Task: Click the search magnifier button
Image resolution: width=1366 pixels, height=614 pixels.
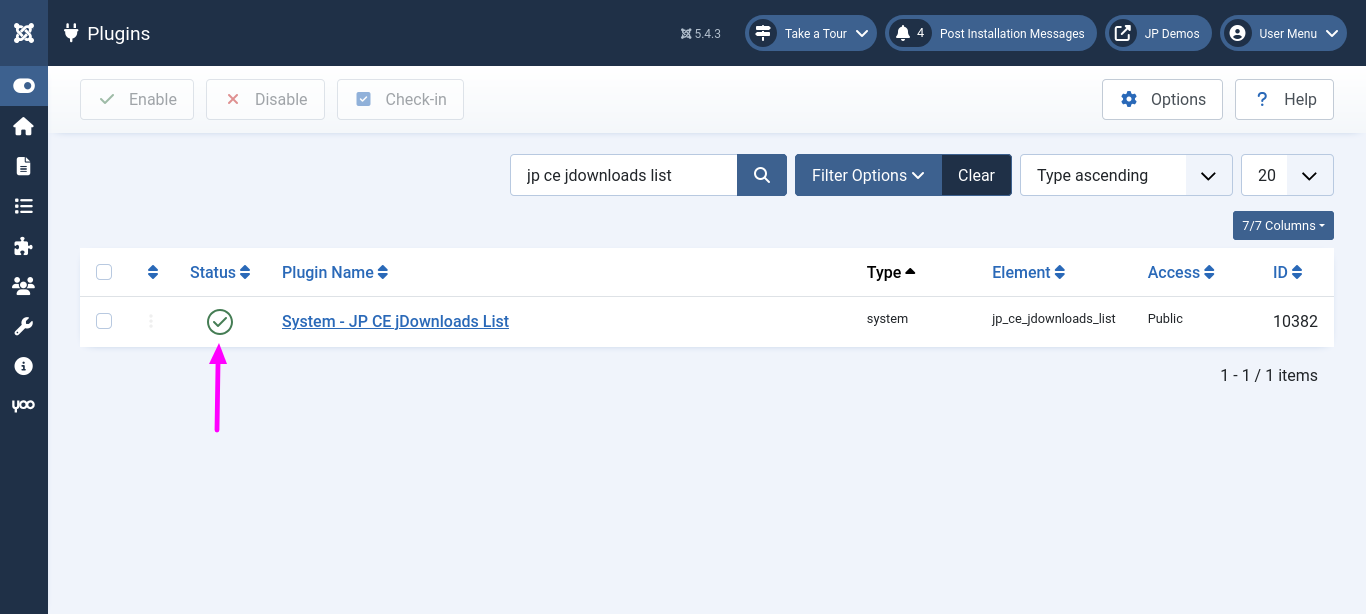Action: click(762, 175)
